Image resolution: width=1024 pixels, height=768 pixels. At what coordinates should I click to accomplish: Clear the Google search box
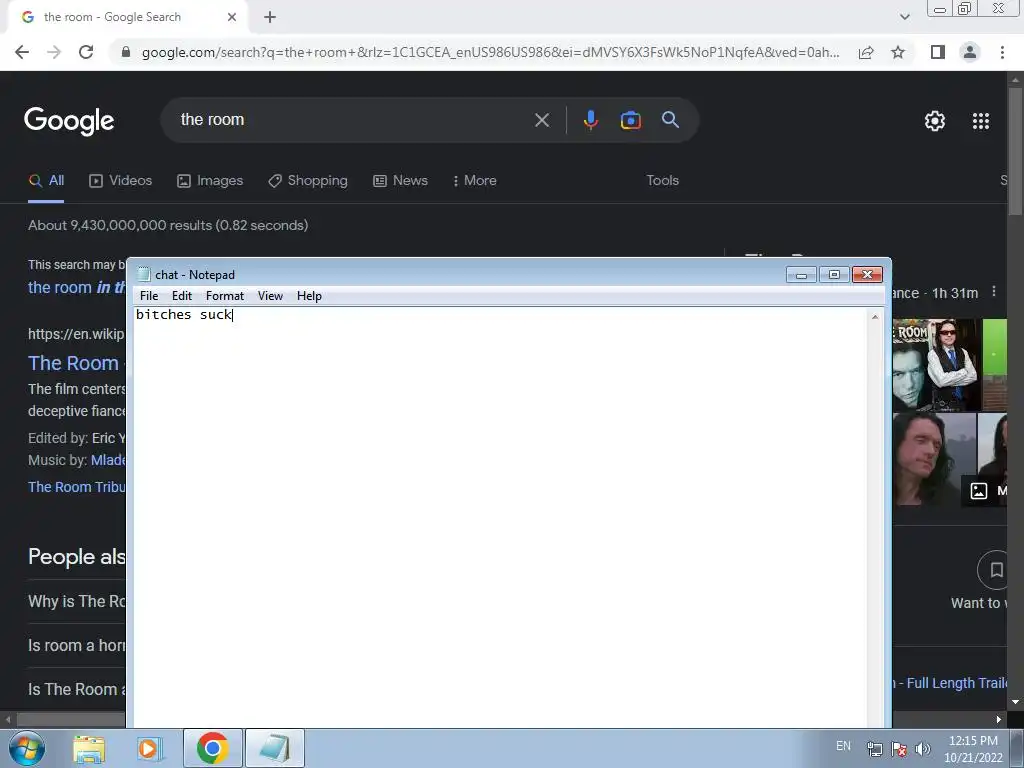[x=541, y=120]
